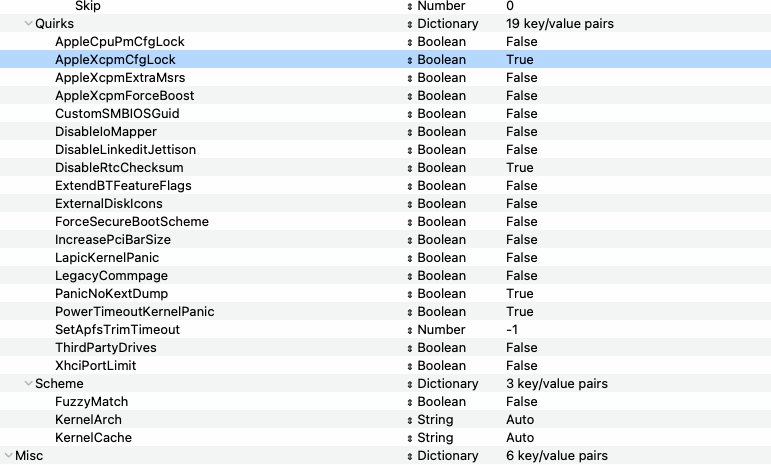This screenshot has width=771, height=465.
Task: Click the 0 value of Skip
Action: point(510,6)
